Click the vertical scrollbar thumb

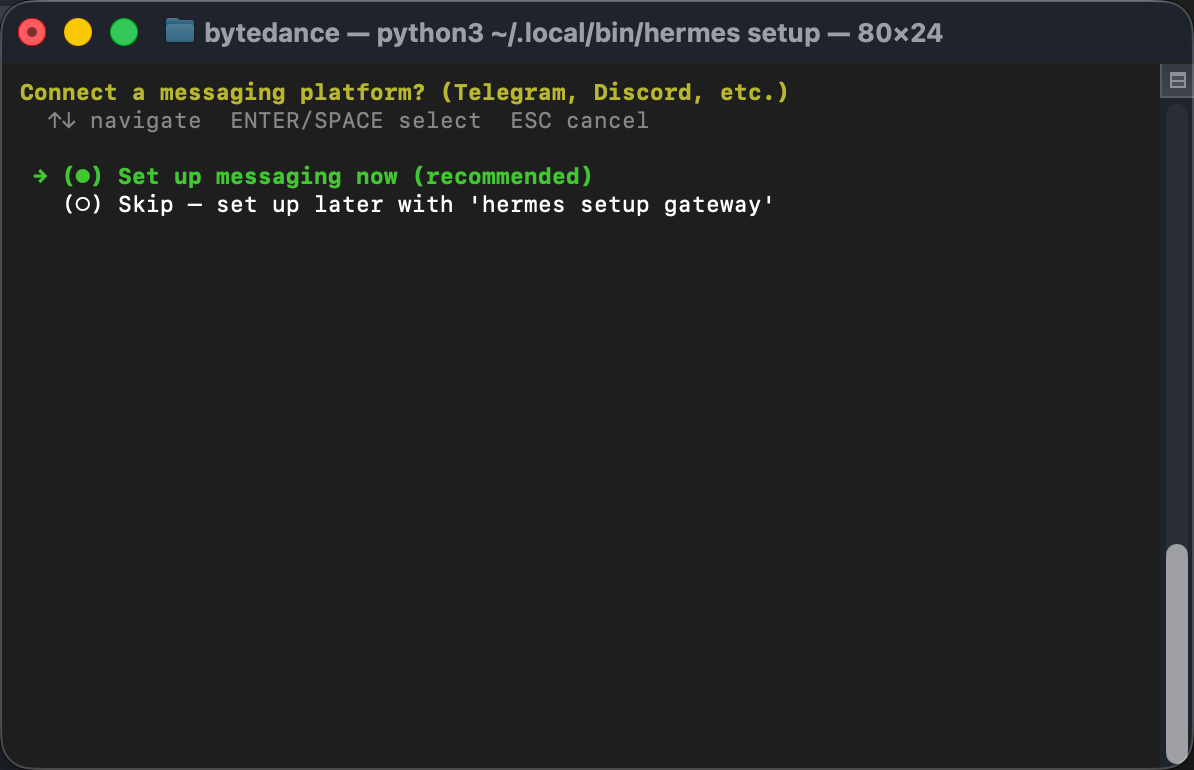click(1177, 650)
